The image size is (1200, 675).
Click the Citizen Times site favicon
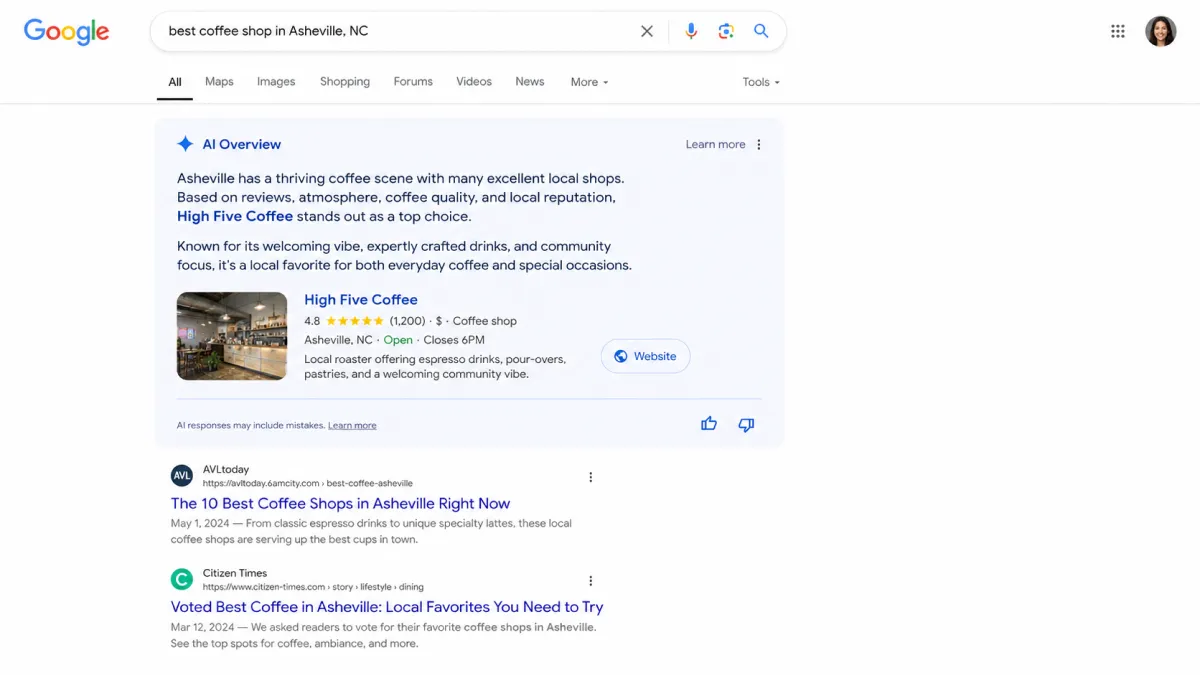[182, 579]
